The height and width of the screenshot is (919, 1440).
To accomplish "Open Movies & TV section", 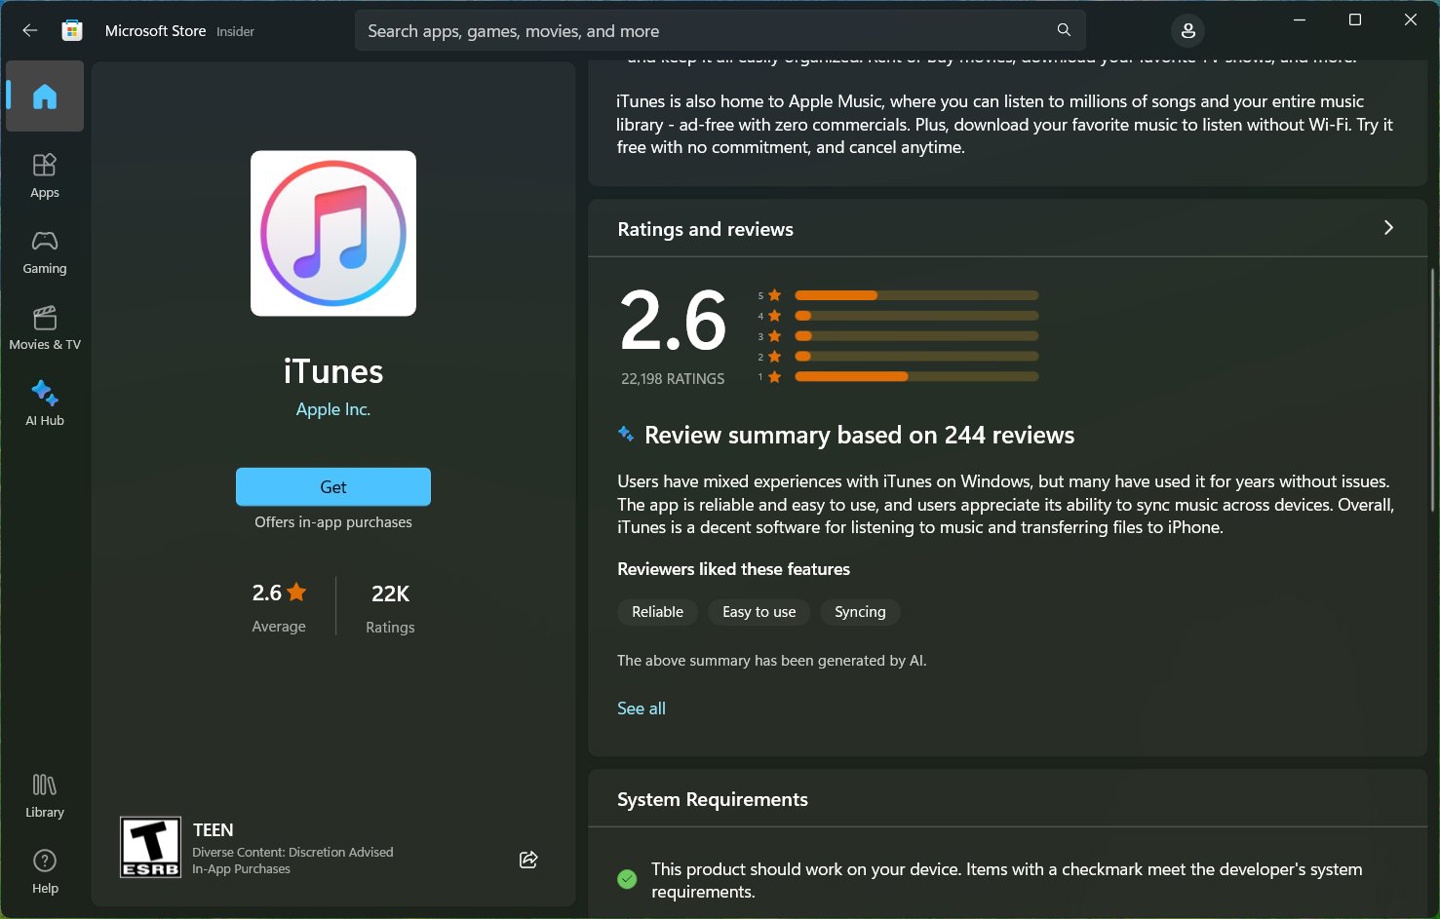I will click(x=45, y=328).
